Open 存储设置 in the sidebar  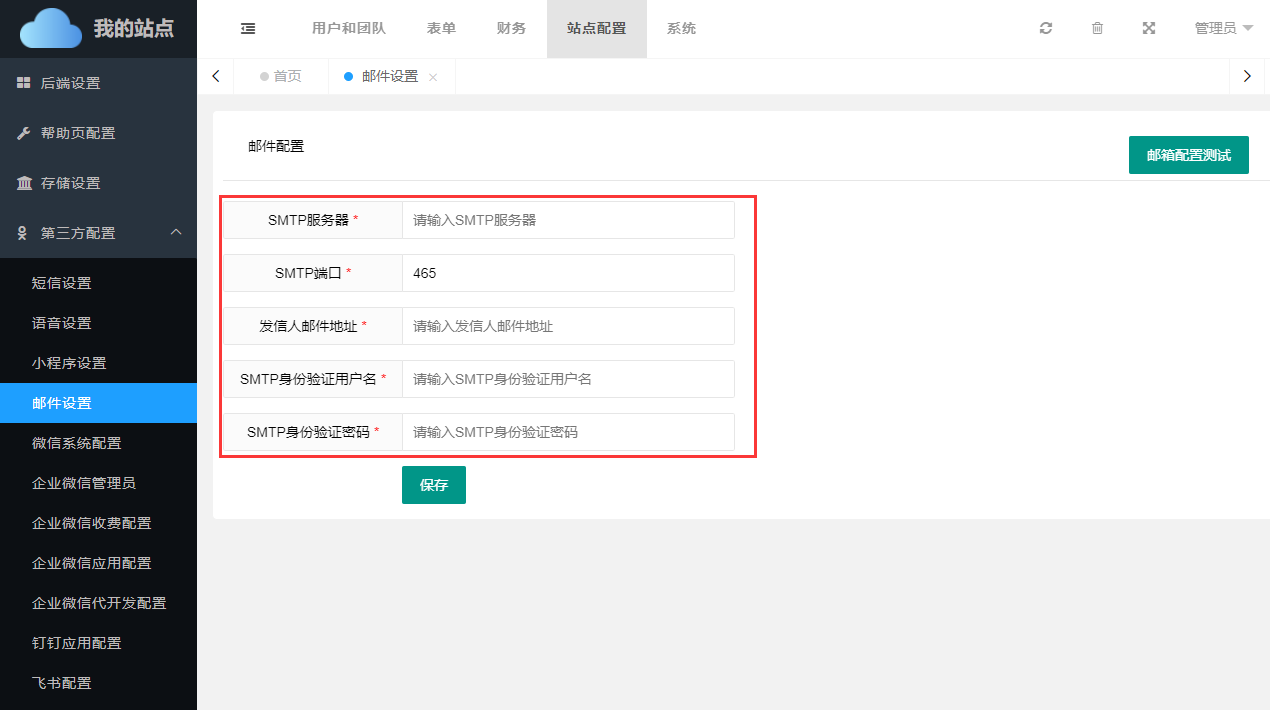[x=70, y=183]
